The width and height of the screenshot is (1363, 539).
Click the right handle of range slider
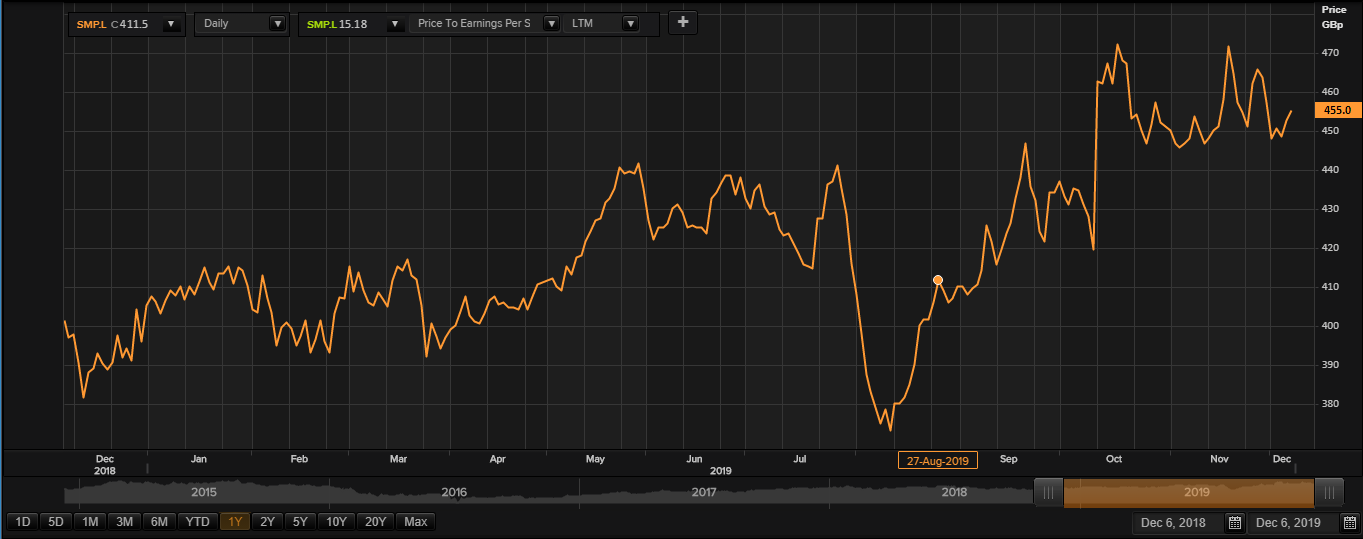tap(1329, 492)
